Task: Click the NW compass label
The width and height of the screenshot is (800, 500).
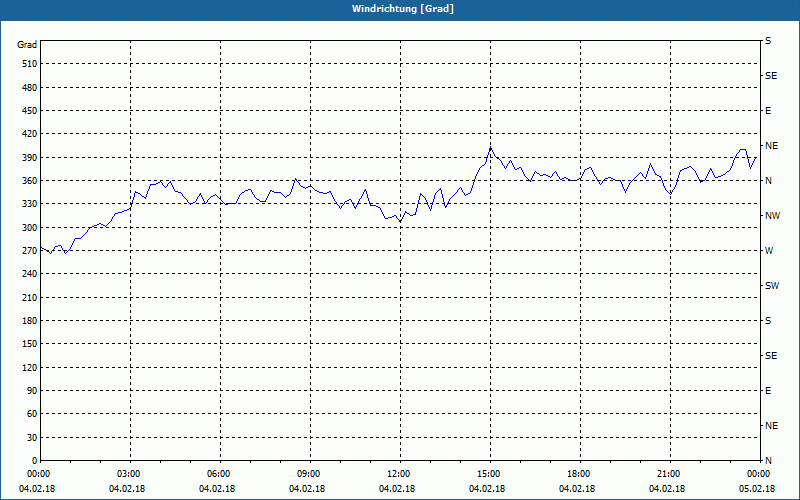Action: point(772,216)
